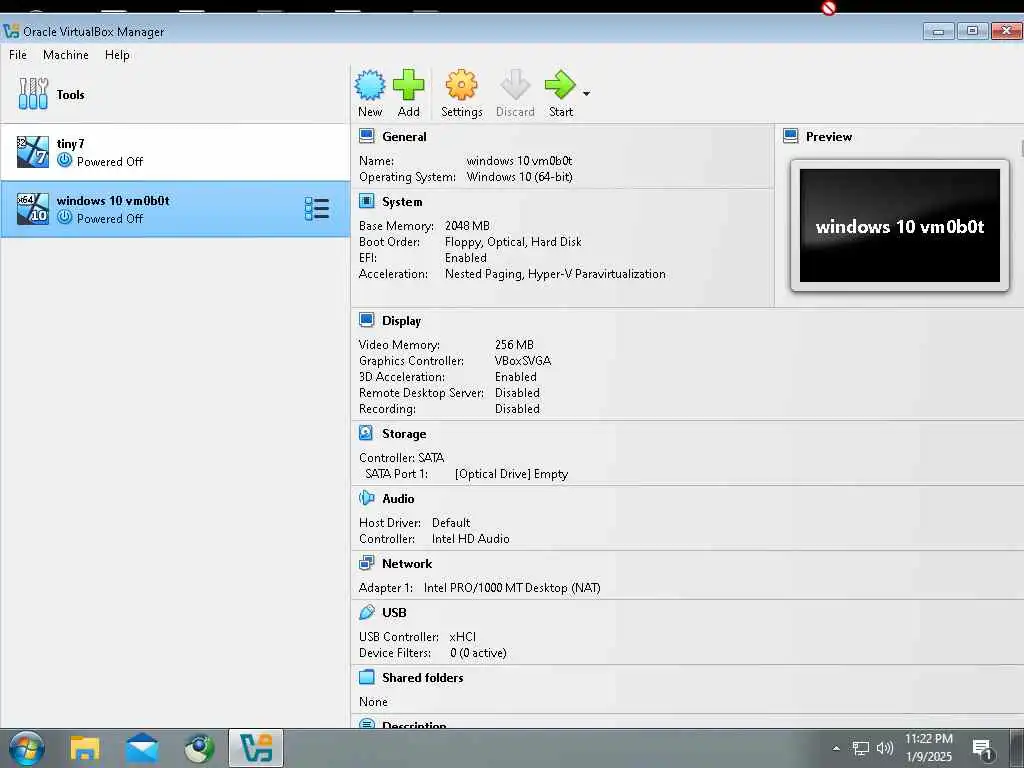The image size is (1024, 768).
Task: Open the USB section header
Action: (x=394, y=613)
